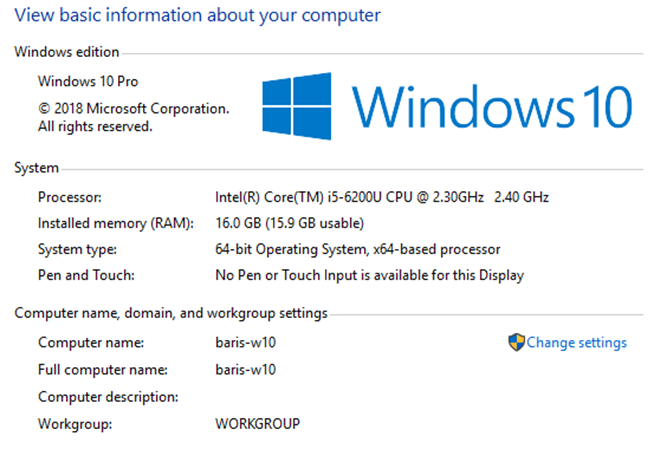Click the 'System' section heading

point(37,168)
